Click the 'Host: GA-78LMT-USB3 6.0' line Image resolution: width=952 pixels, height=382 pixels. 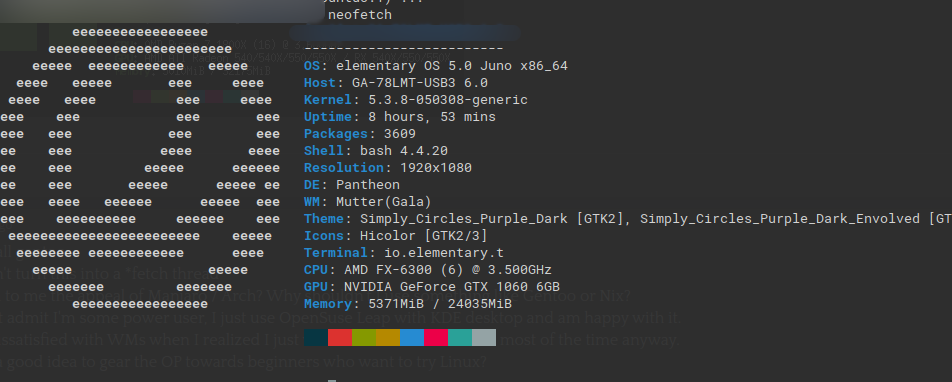[x=396, y=83]
